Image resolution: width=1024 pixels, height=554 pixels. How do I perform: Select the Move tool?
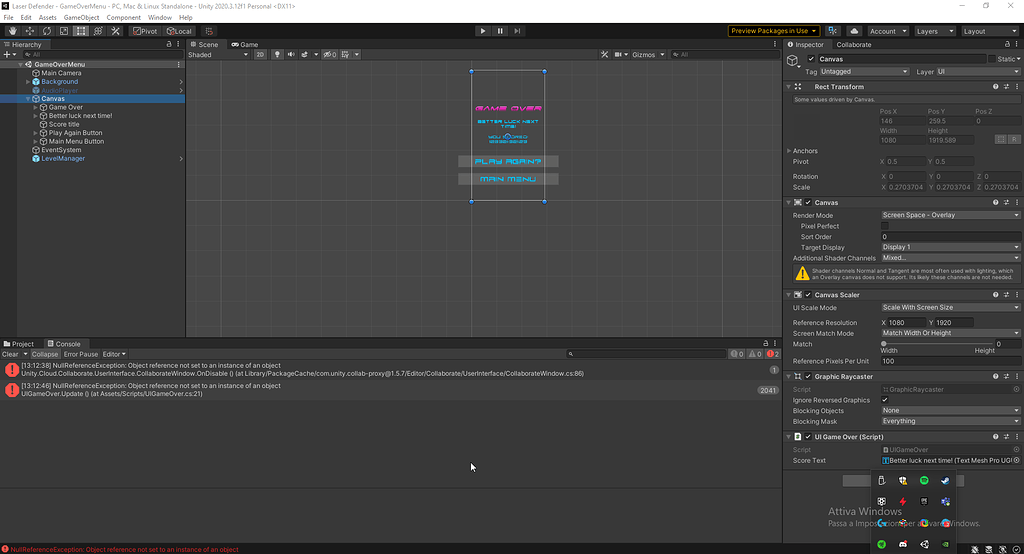(29, 31)
